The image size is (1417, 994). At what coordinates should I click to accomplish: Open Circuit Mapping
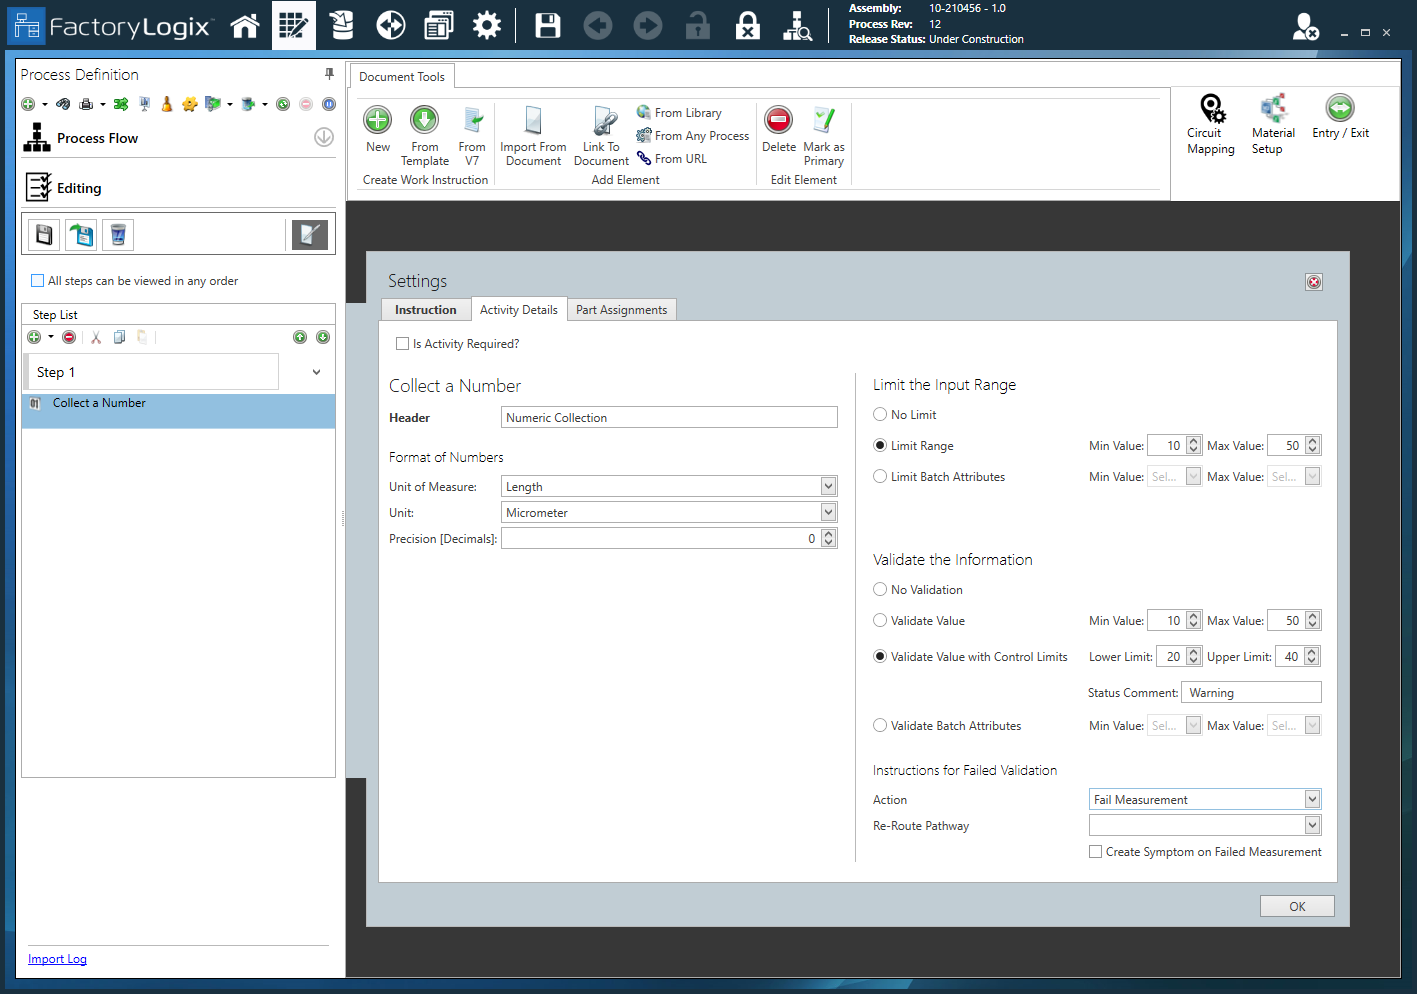coord(1210,122)
